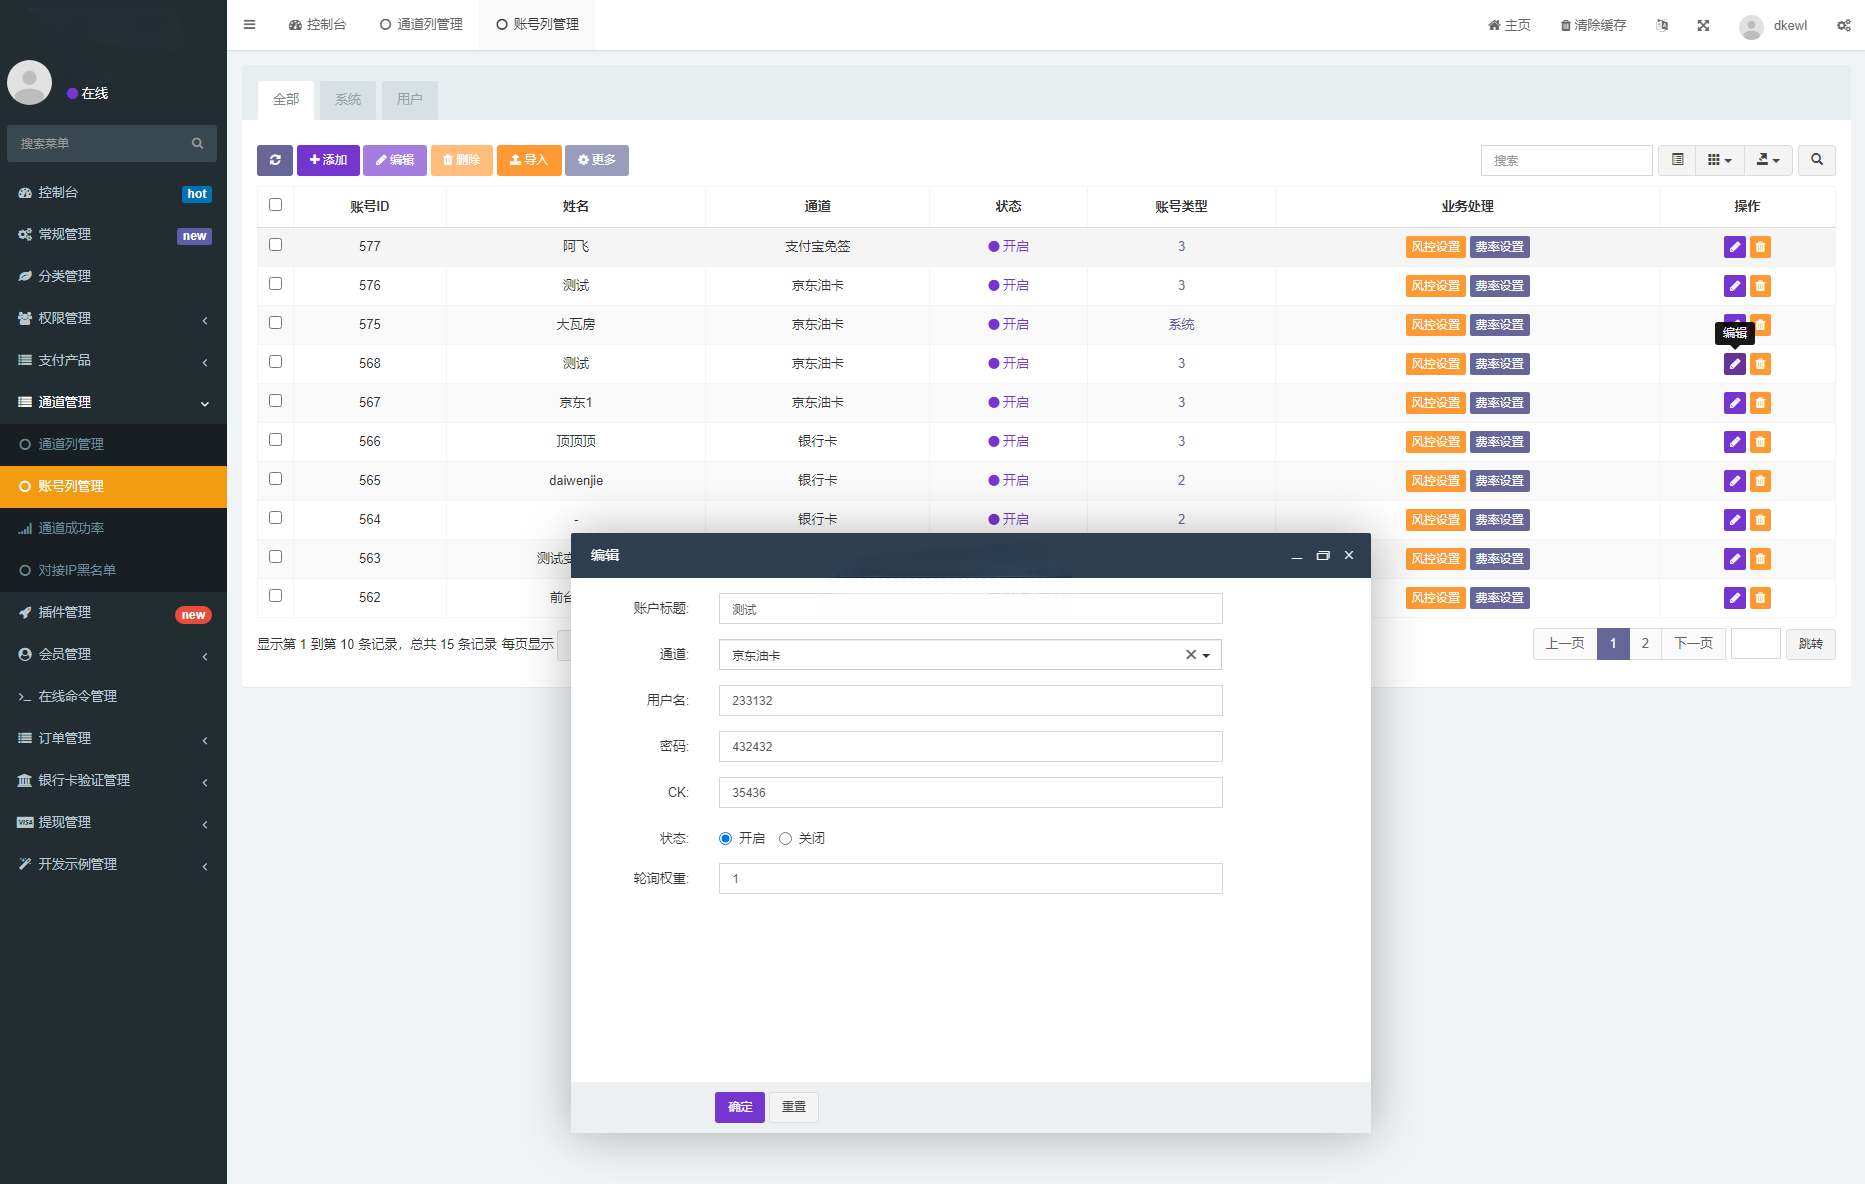This screenshot has width=1865, height=1184.
Task: Switch to the 系统 tab
Action: click(347, 99)
